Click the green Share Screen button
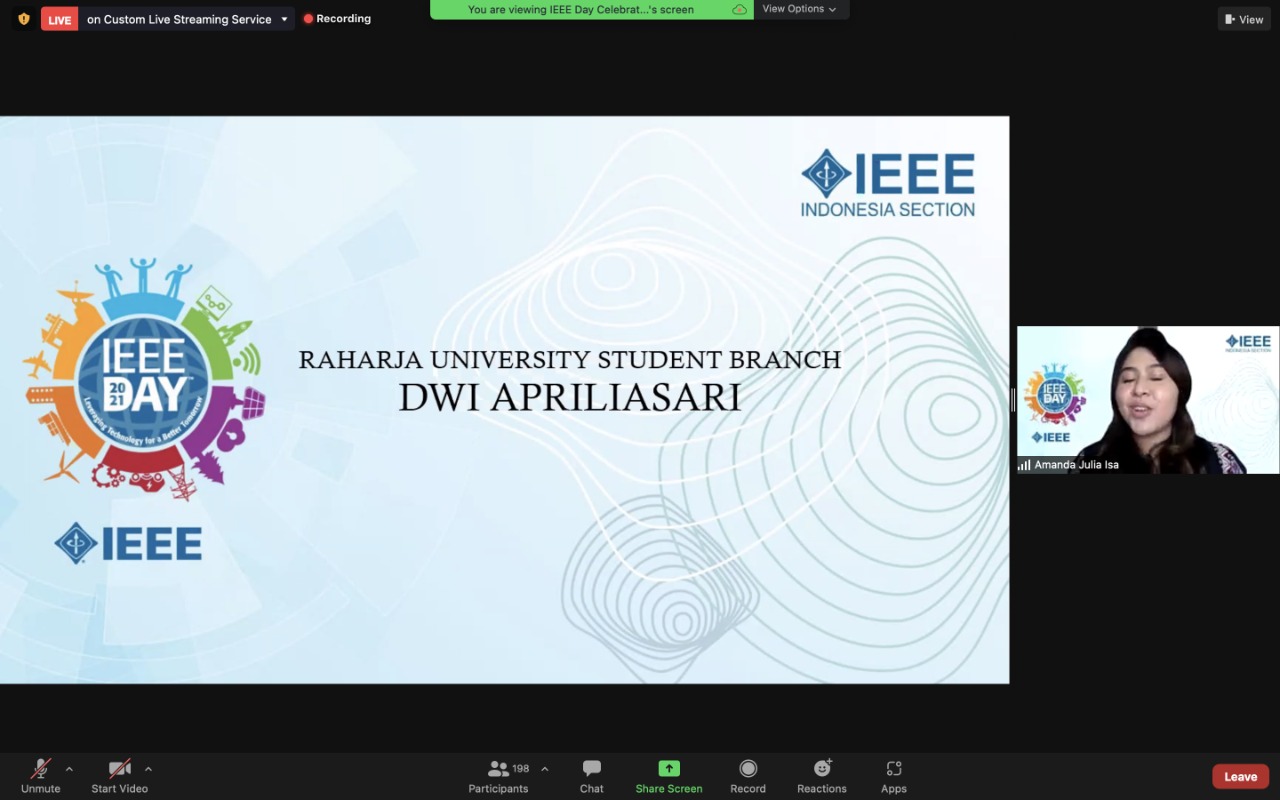The image size is (1280, 800). 669,776
